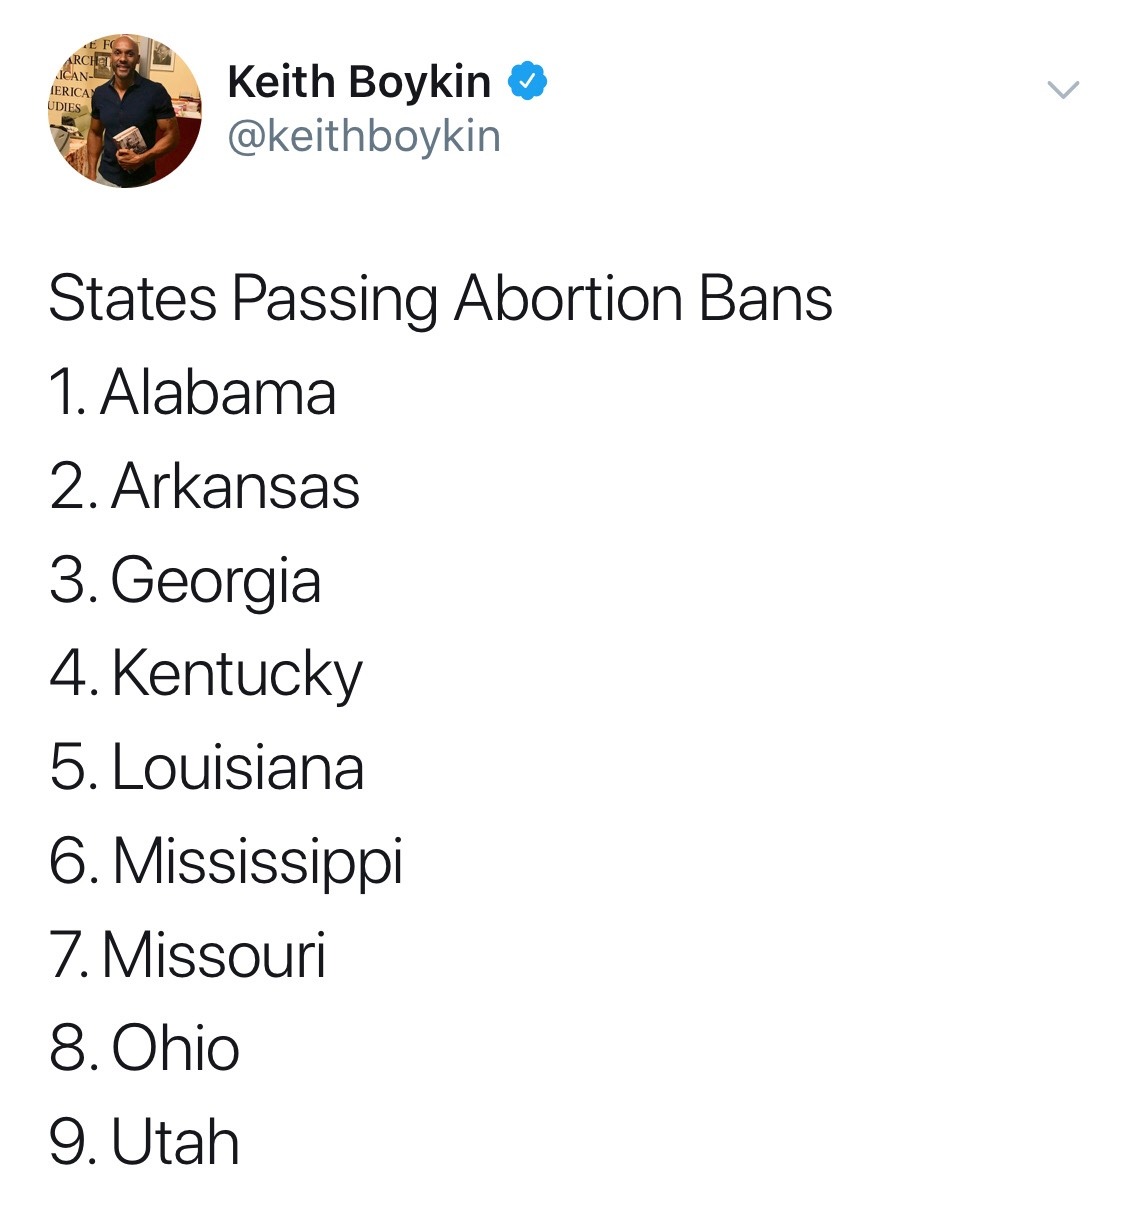
Task: Click the number 9 before Utah
Action: (70, 1142)
